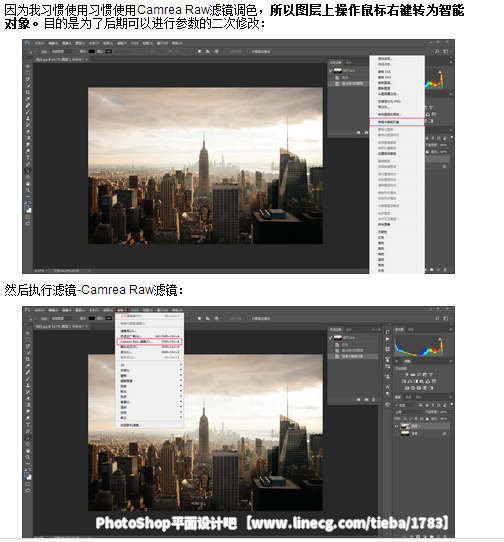The image size is (504, 542).
Task: Click Ps logo in upper Photoshop screenshot
Action: (x=27, y=43)
